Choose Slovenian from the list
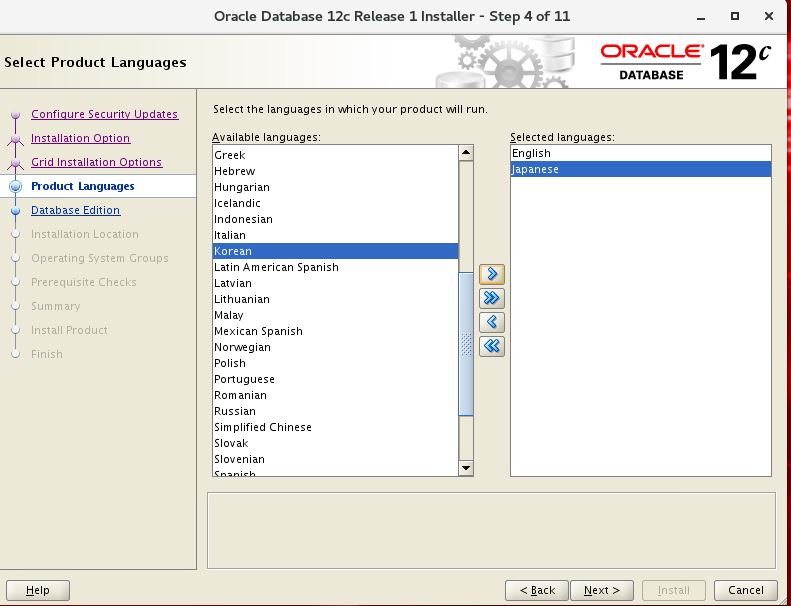This screenshot has width=791, height=606. [335, 460]
